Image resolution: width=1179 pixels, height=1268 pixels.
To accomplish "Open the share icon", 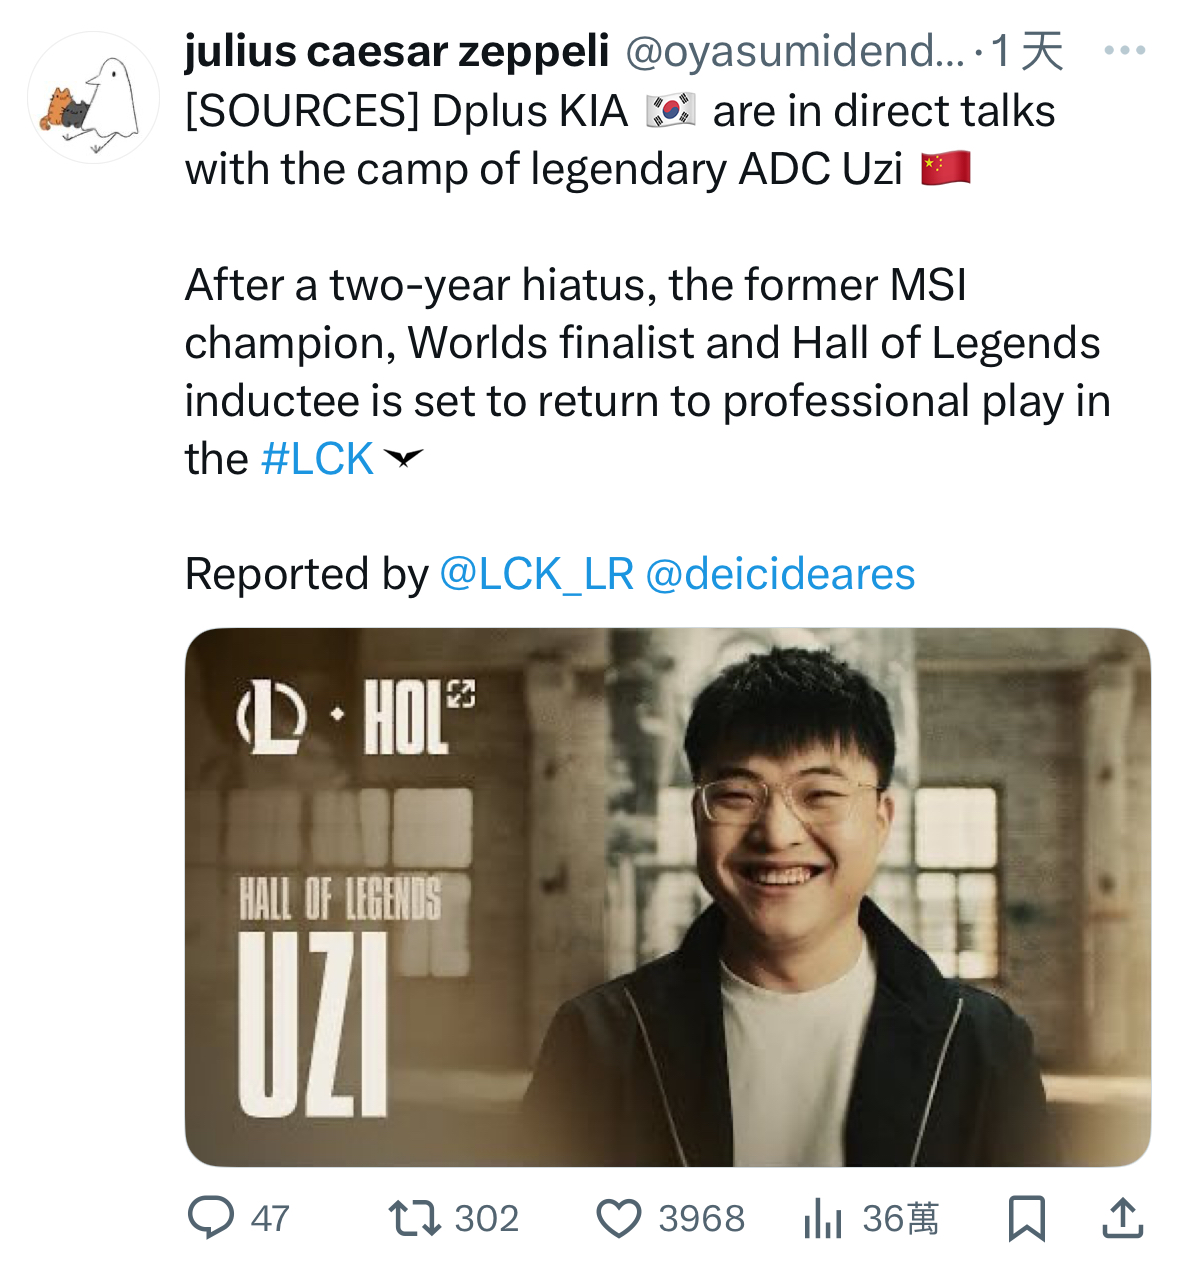I will click(1124, 1217).
